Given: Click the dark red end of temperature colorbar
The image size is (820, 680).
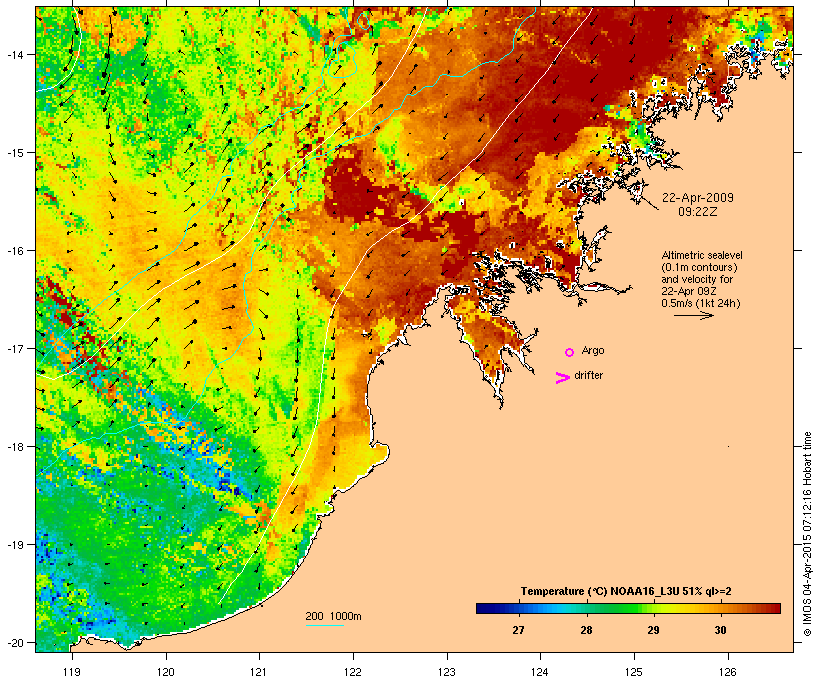Looking at the screenshot, I should tap(777, 608).
